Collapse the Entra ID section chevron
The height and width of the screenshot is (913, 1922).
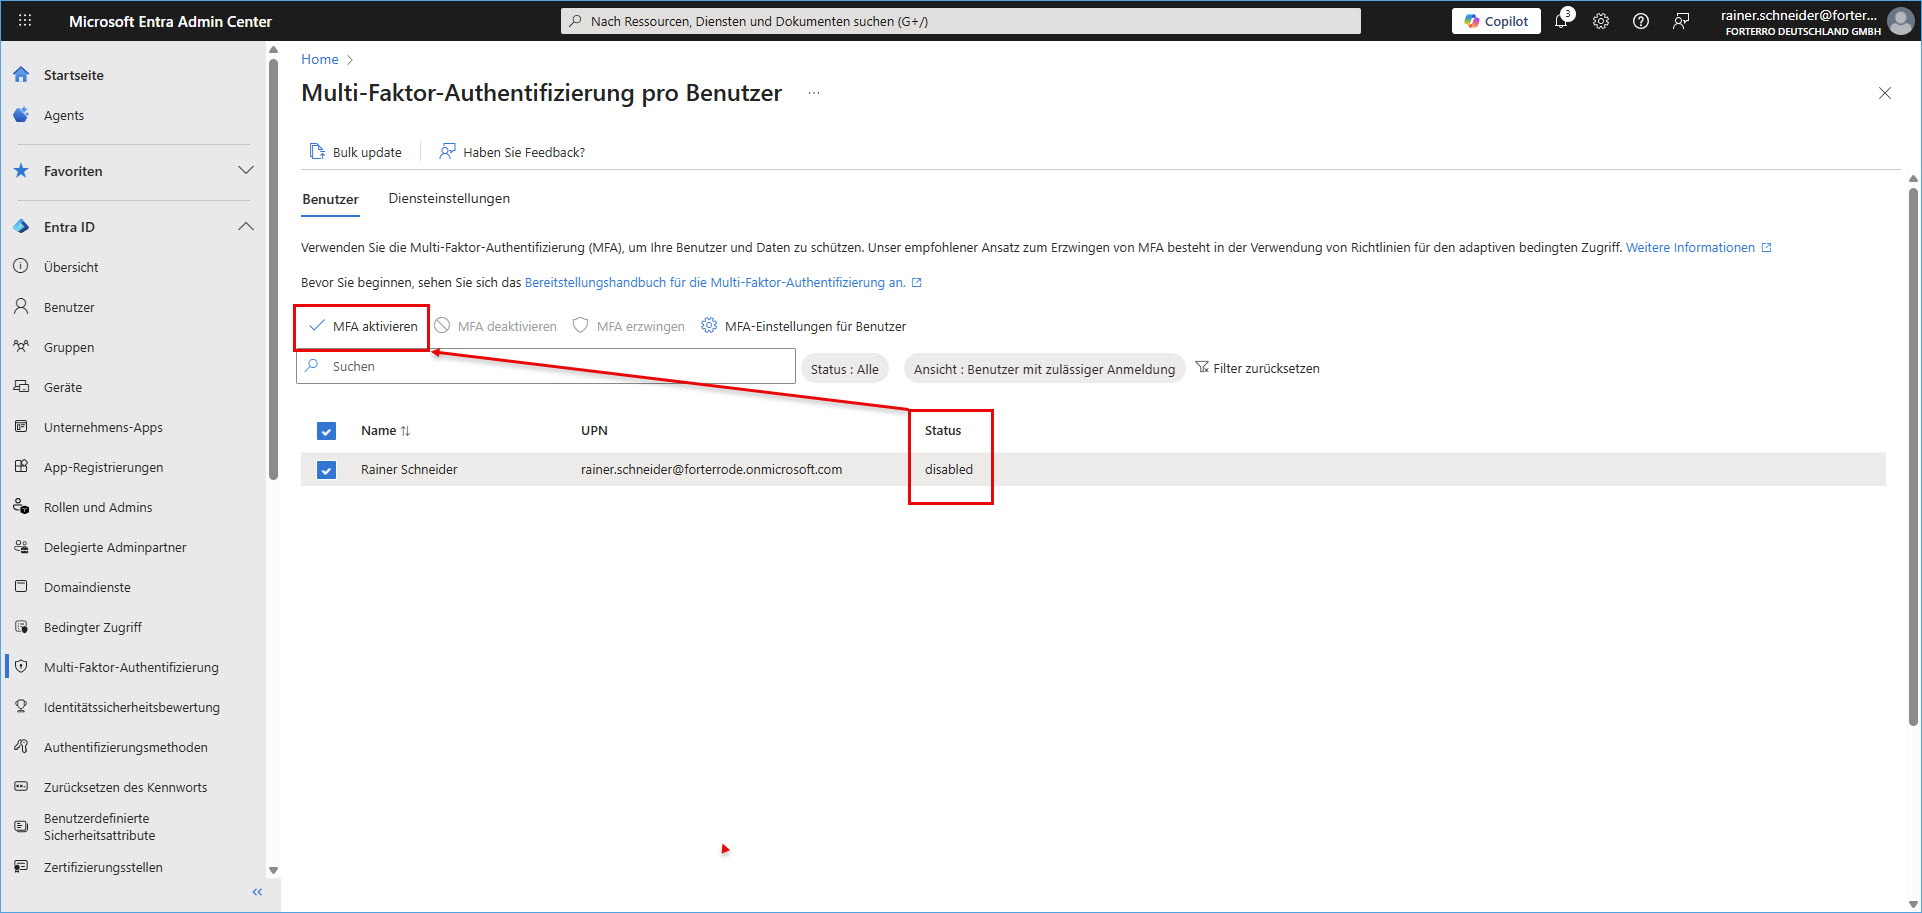pos(246,227)
